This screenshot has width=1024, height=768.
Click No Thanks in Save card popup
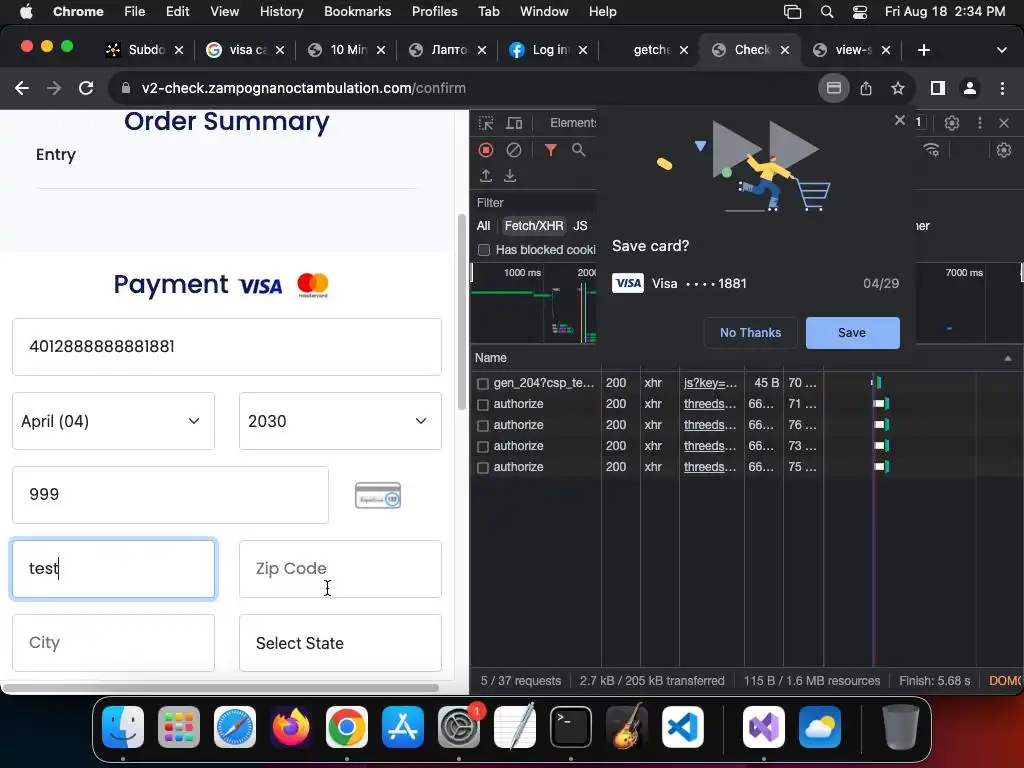click(x=750, y=333)
